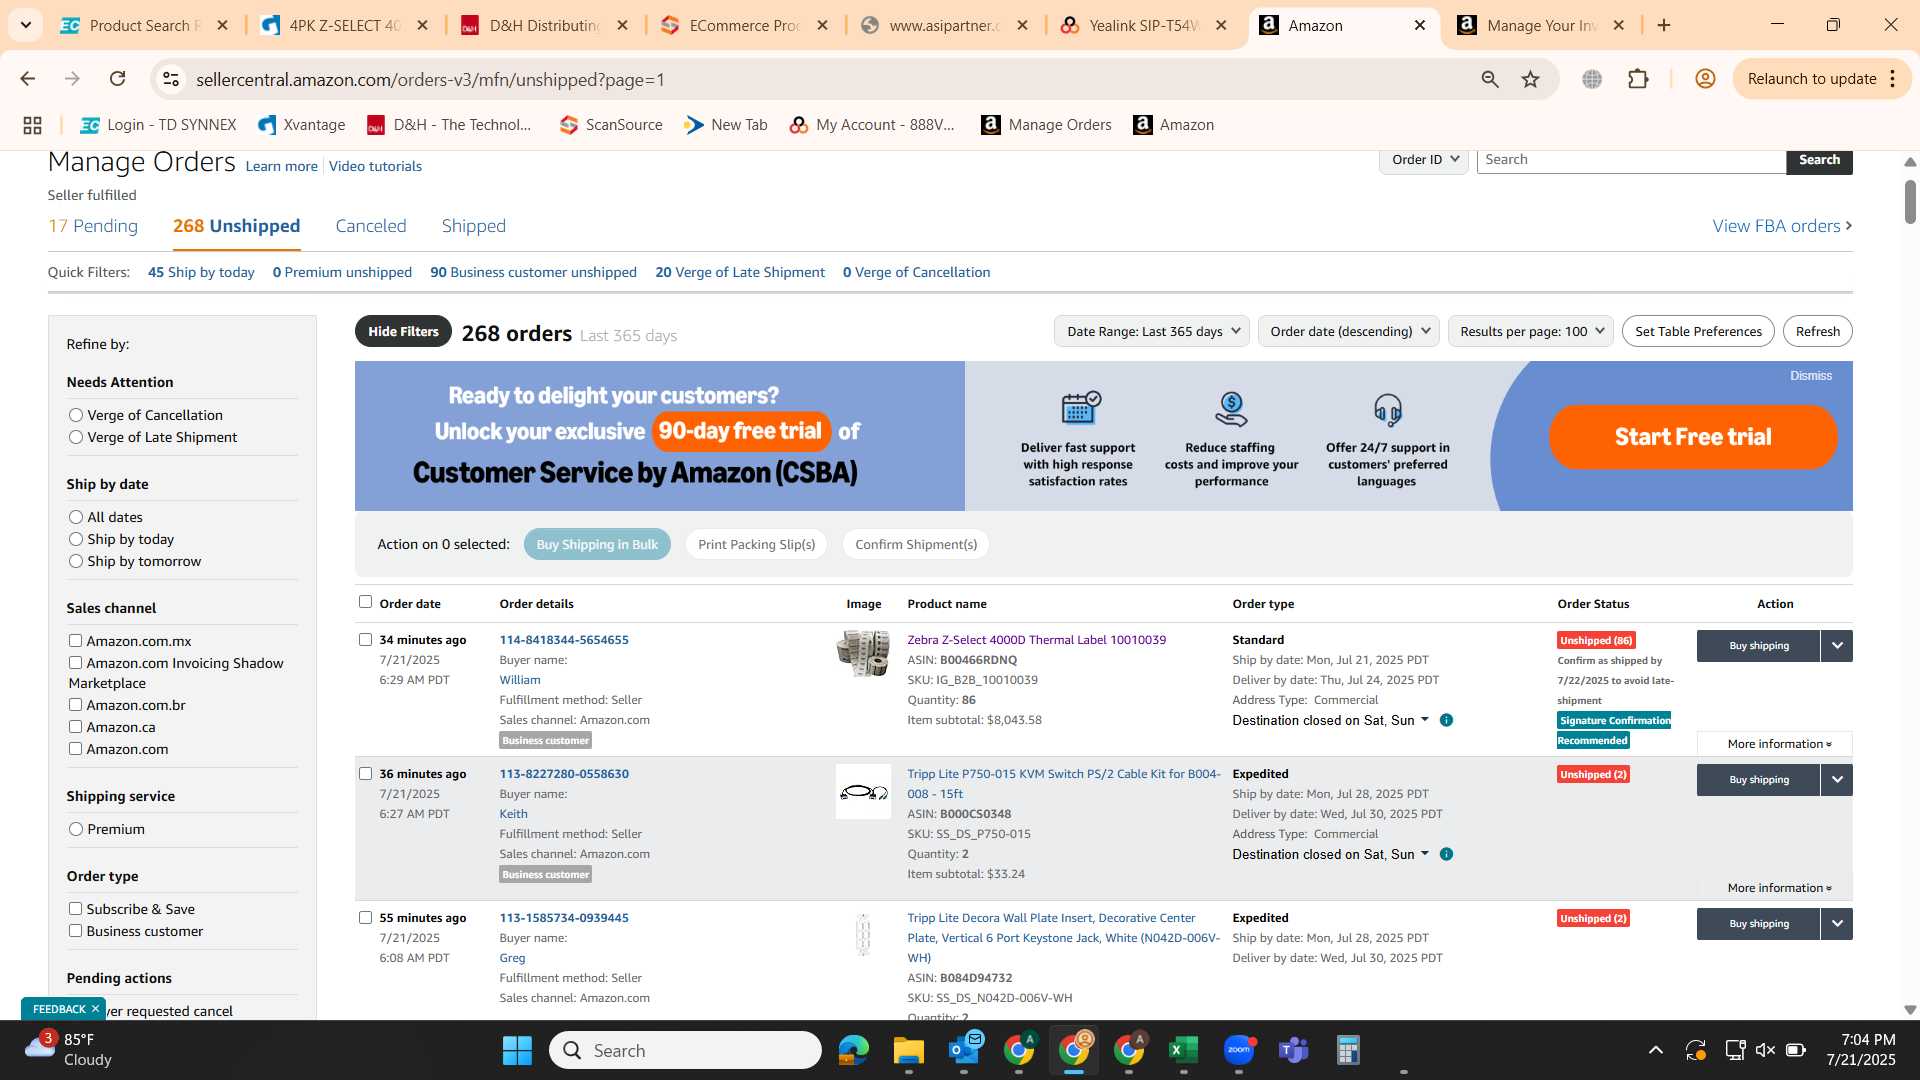Open the browser zoom magnifier icon

coord(1490,79)
